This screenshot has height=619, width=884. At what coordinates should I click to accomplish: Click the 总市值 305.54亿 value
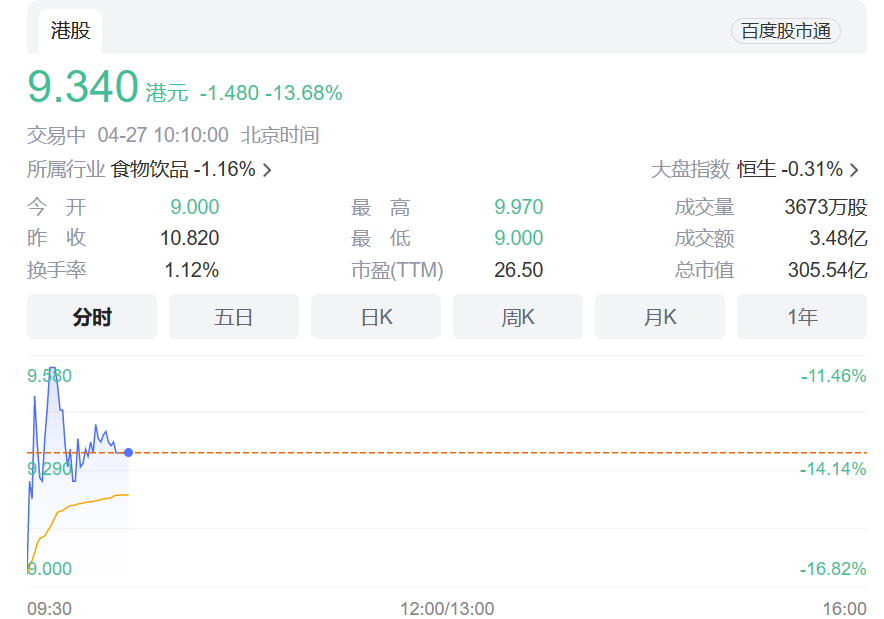tap(827, 270)
